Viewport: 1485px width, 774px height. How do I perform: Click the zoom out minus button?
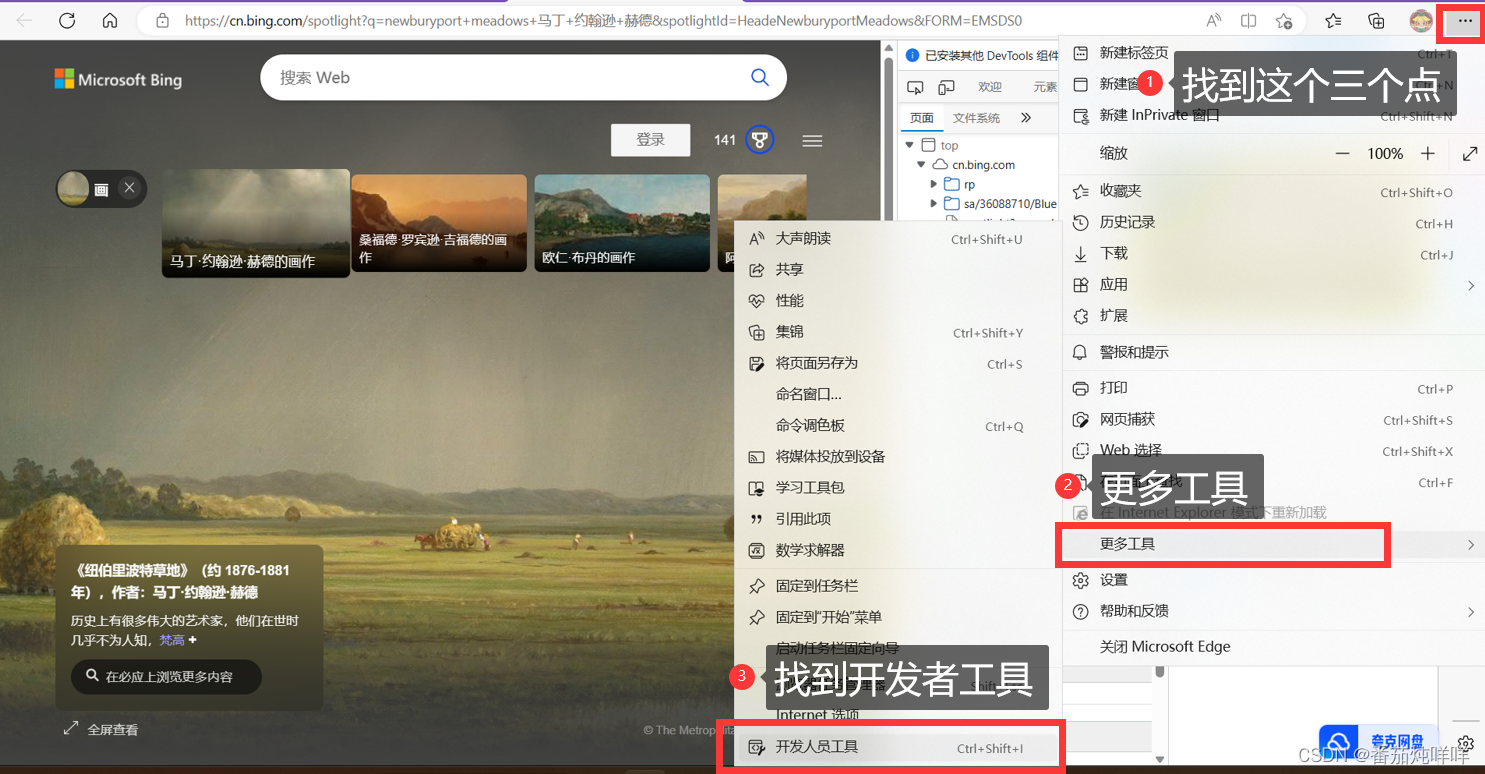click(1343, 153)
